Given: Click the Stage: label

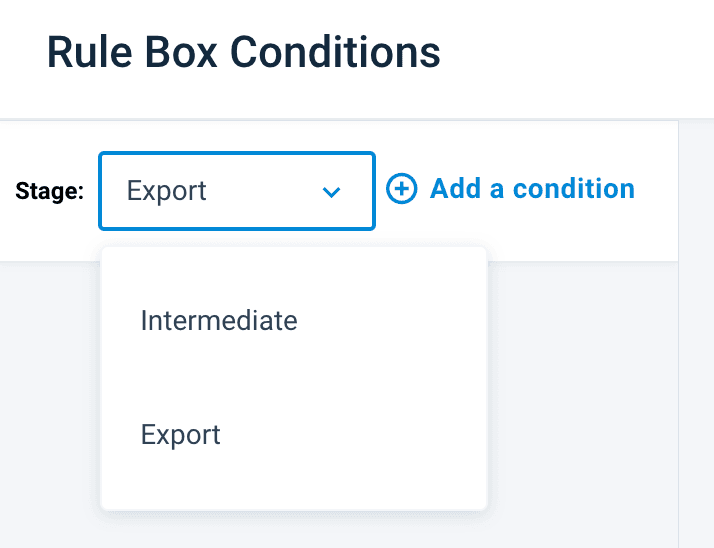Looking at the screenshot, I should pos(50,192).
